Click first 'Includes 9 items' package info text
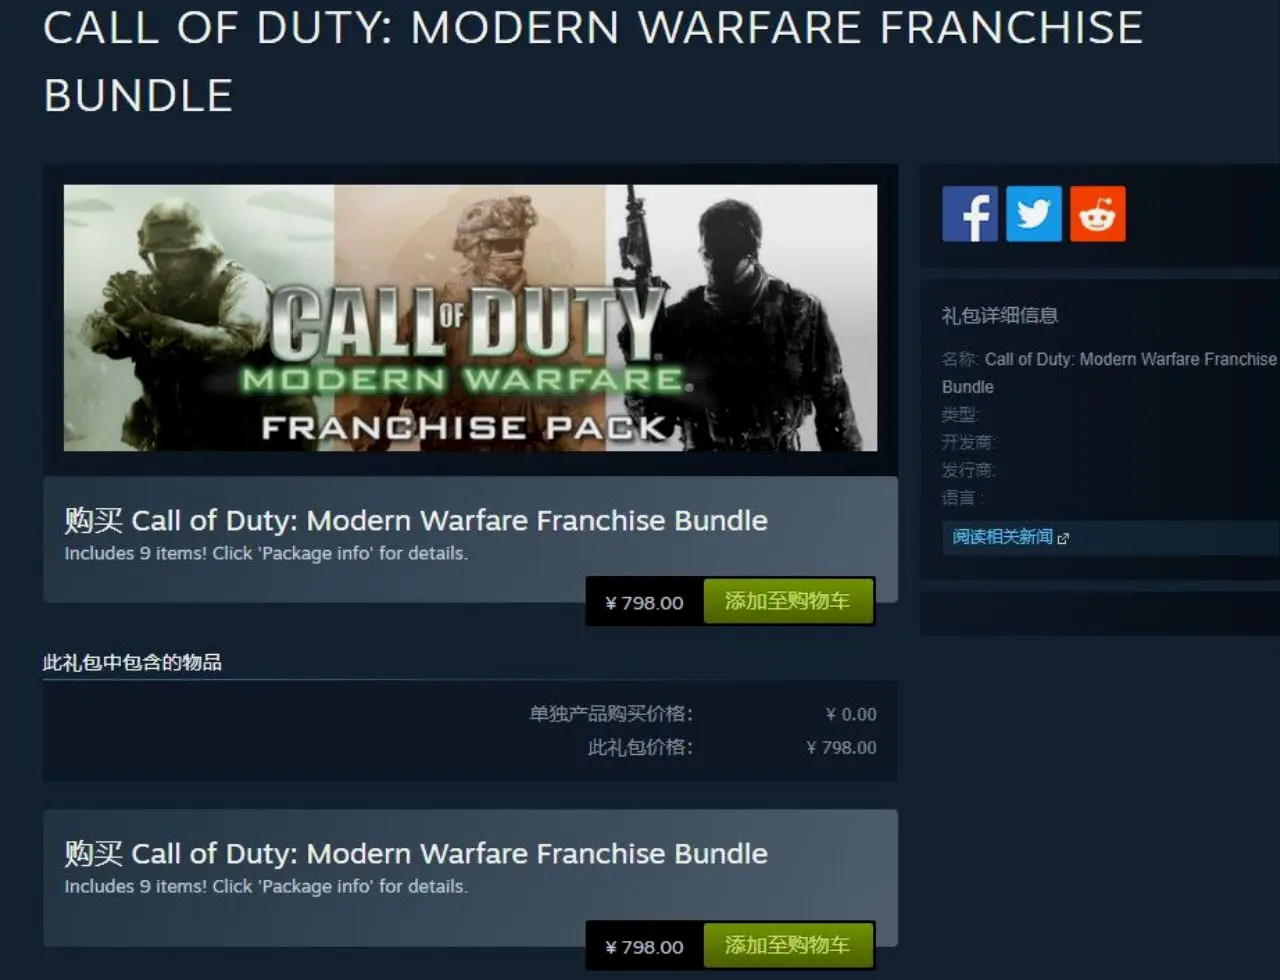The image size is (1280, 980). [x=266, y=553]
